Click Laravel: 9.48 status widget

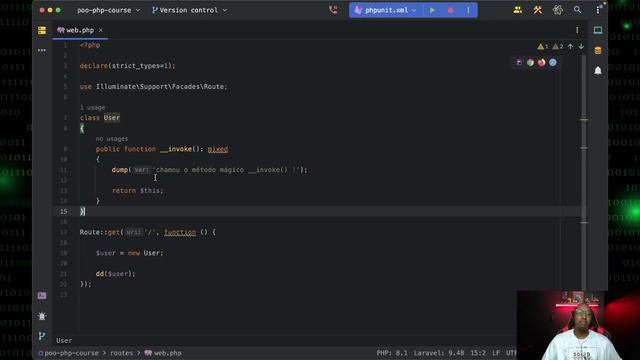coord(439,353)
